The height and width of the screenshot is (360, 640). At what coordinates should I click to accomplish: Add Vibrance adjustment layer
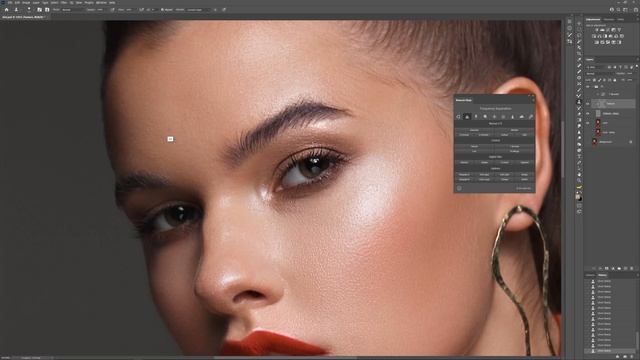point(620,30)
